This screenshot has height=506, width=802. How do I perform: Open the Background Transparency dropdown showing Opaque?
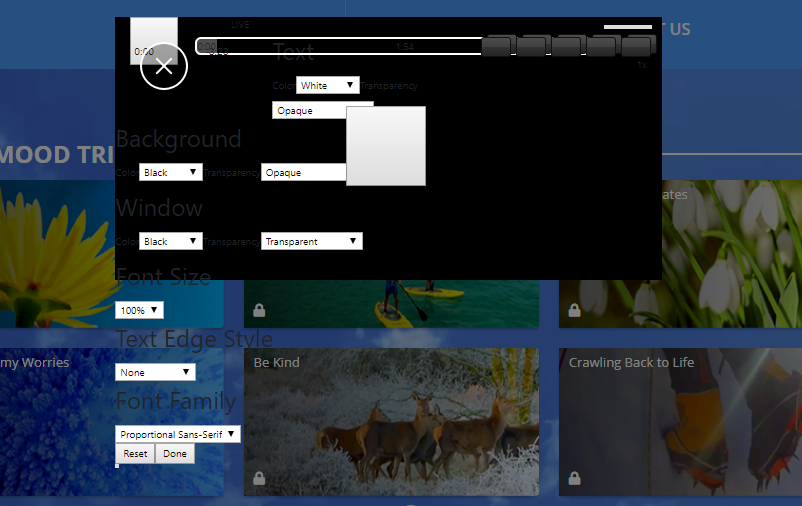(x=303, y=172)
